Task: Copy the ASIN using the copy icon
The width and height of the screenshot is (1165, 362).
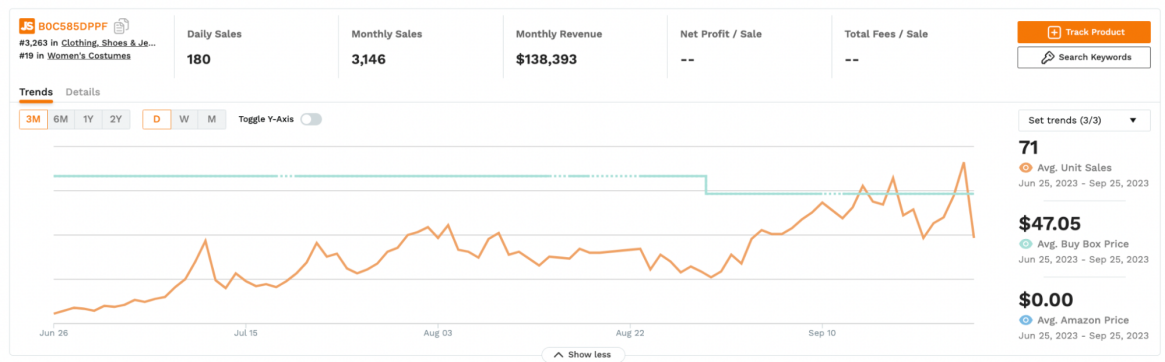Action: [122, 26]
